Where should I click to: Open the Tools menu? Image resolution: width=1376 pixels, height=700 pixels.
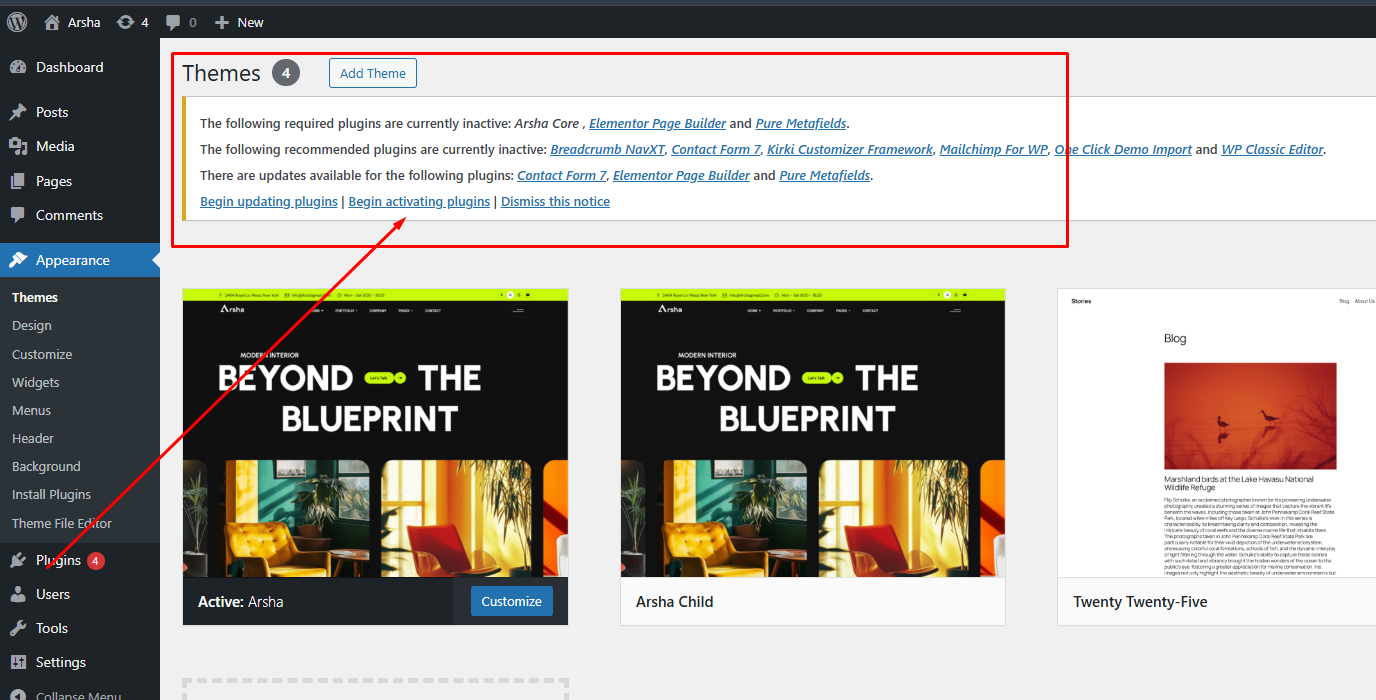[x=80, y=628]
